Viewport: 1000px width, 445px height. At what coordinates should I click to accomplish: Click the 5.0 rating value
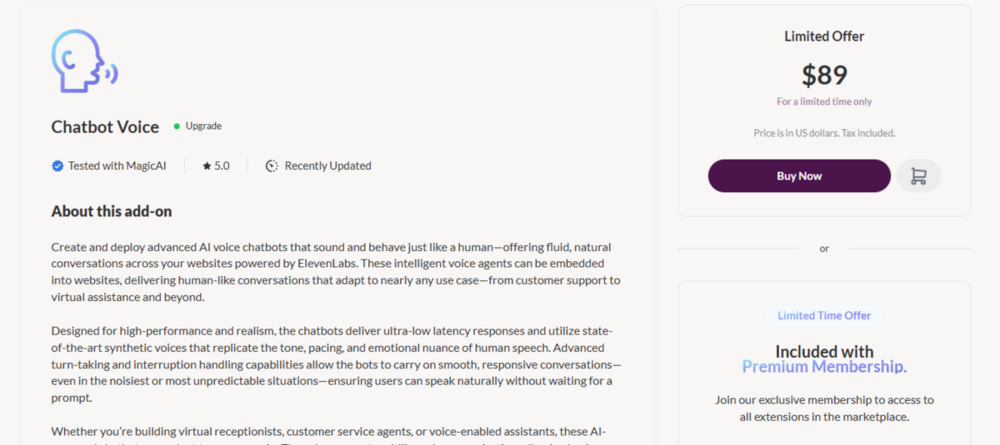pos(222,166)
